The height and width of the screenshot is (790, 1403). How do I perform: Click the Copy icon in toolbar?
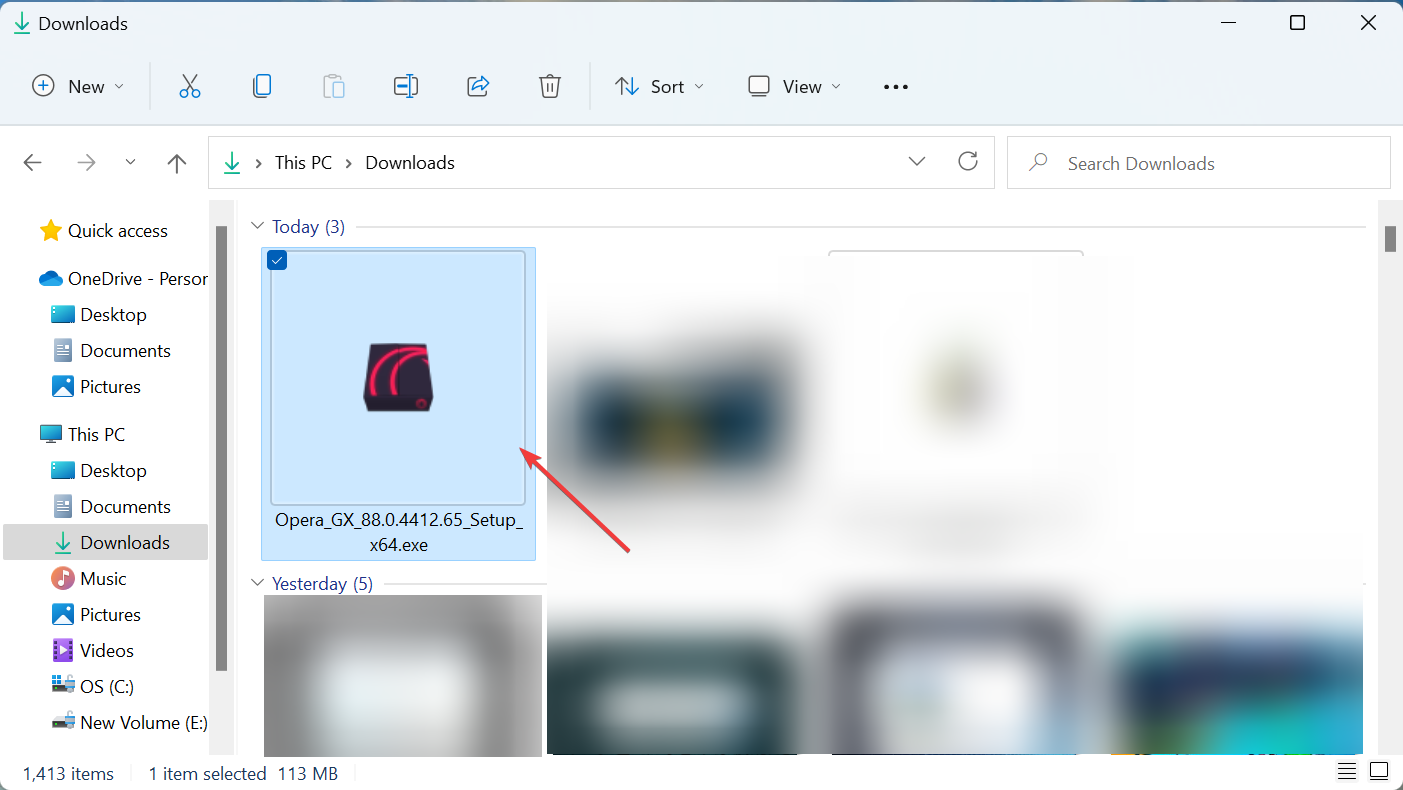coord(262,86)
